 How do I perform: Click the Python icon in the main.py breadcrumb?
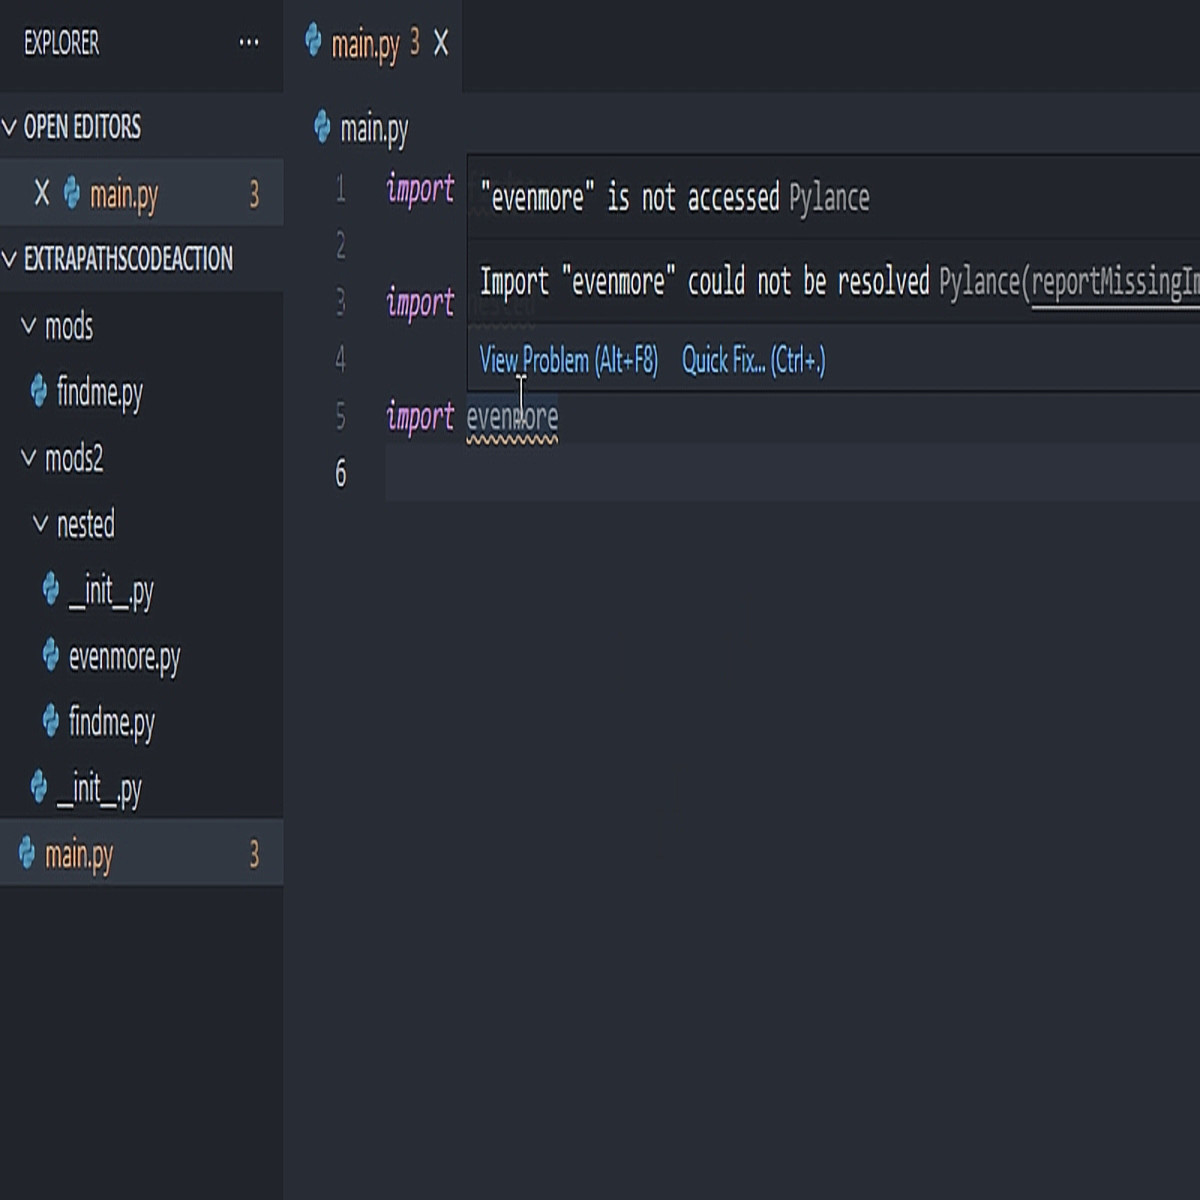(321, 127)
